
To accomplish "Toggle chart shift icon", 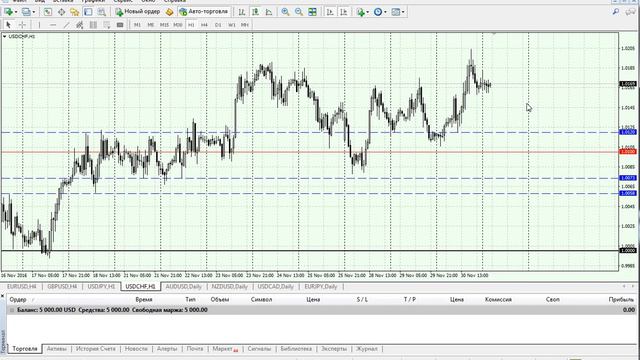I will click(x=343, y=12).
